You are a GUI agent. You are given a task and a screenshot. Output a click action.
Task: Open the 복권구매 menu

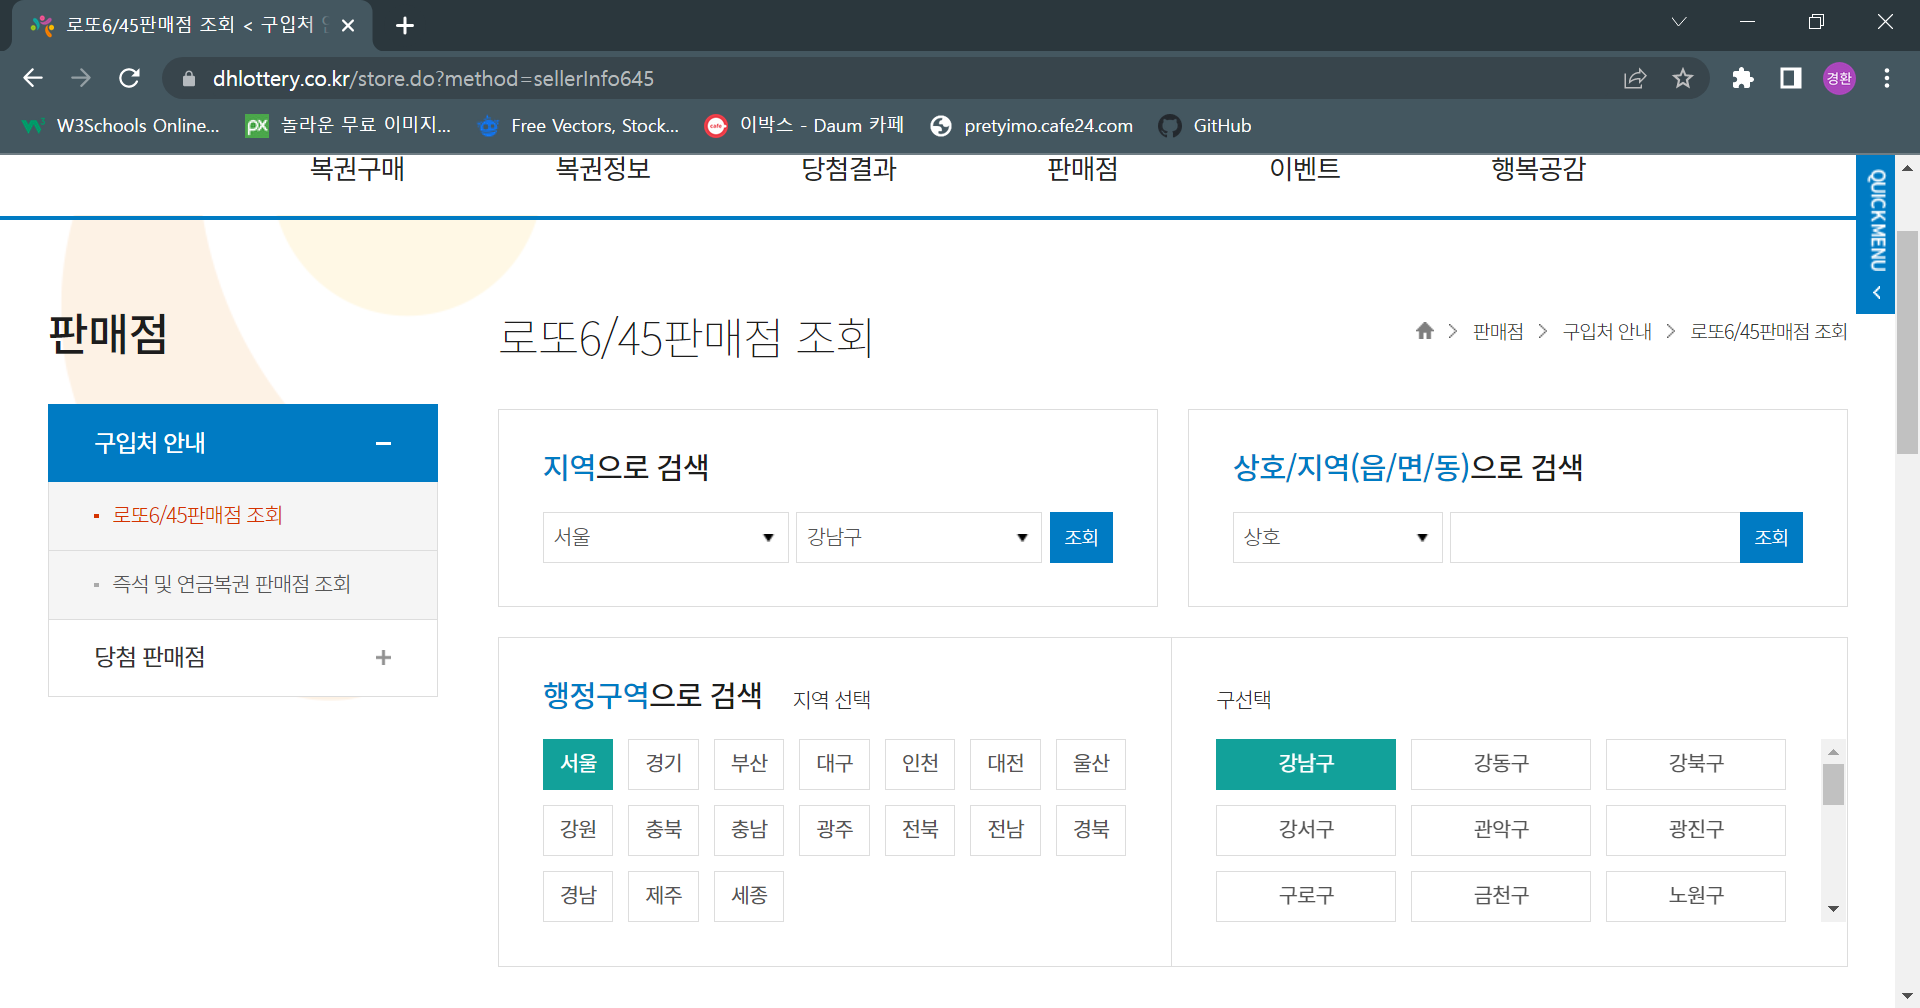[357, 169]
